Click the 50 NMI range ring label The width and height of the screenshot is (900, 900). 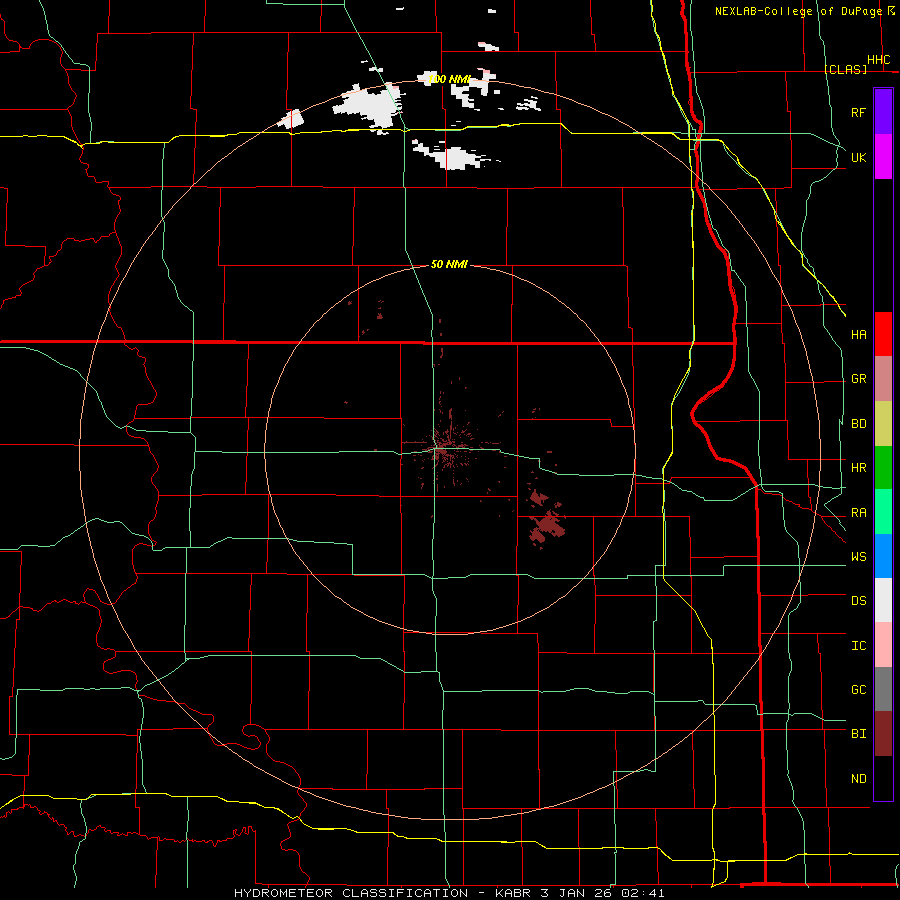pyautogui.click(x=449, y=264)
